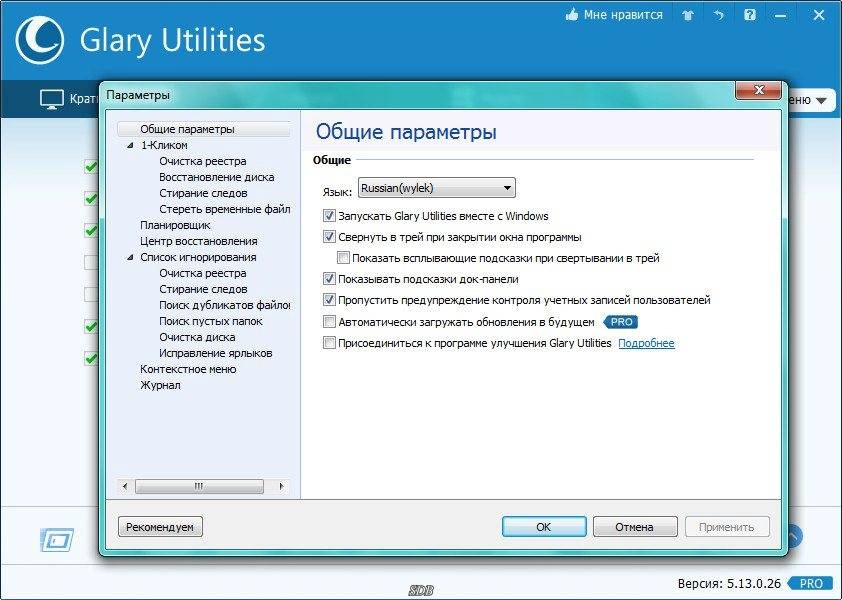Collapse the 'Список игнорирования' tree node
The height and width of the screenshot is (600, 842).
click(130, 257)
